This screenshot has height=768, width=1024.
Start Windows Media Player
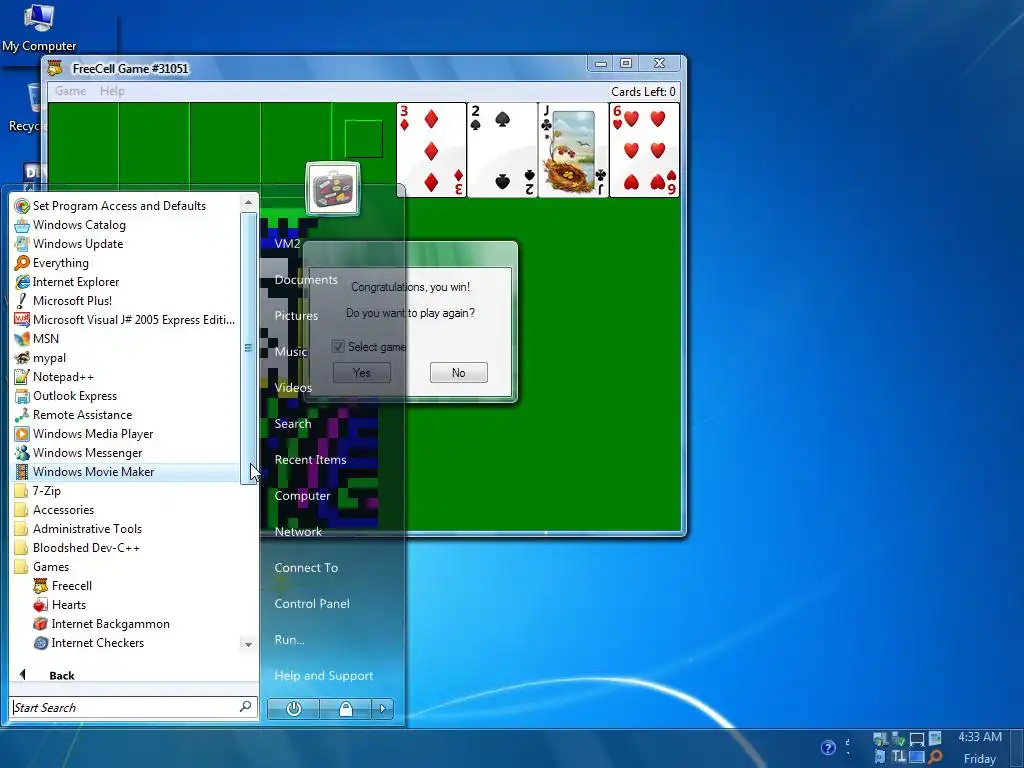(84, 434)
